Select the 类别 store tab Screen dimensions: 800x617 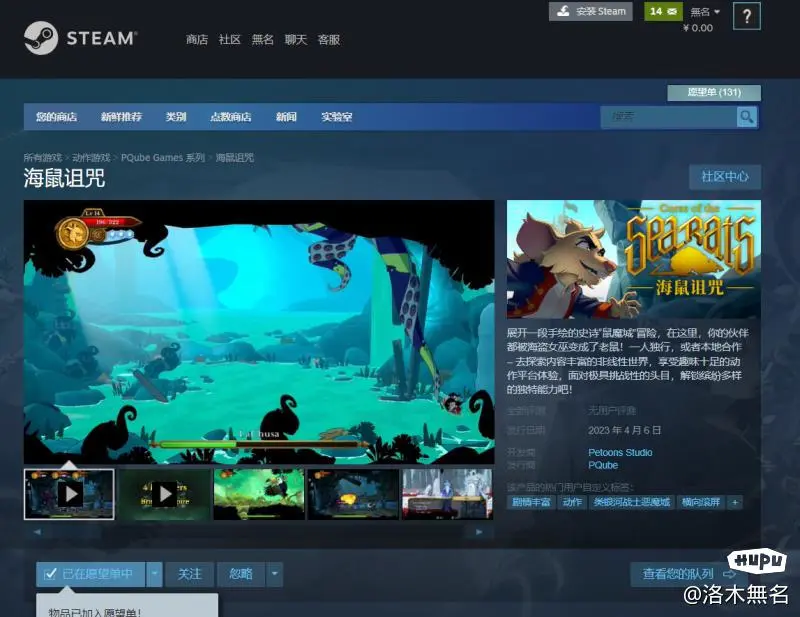click(176, 117)
